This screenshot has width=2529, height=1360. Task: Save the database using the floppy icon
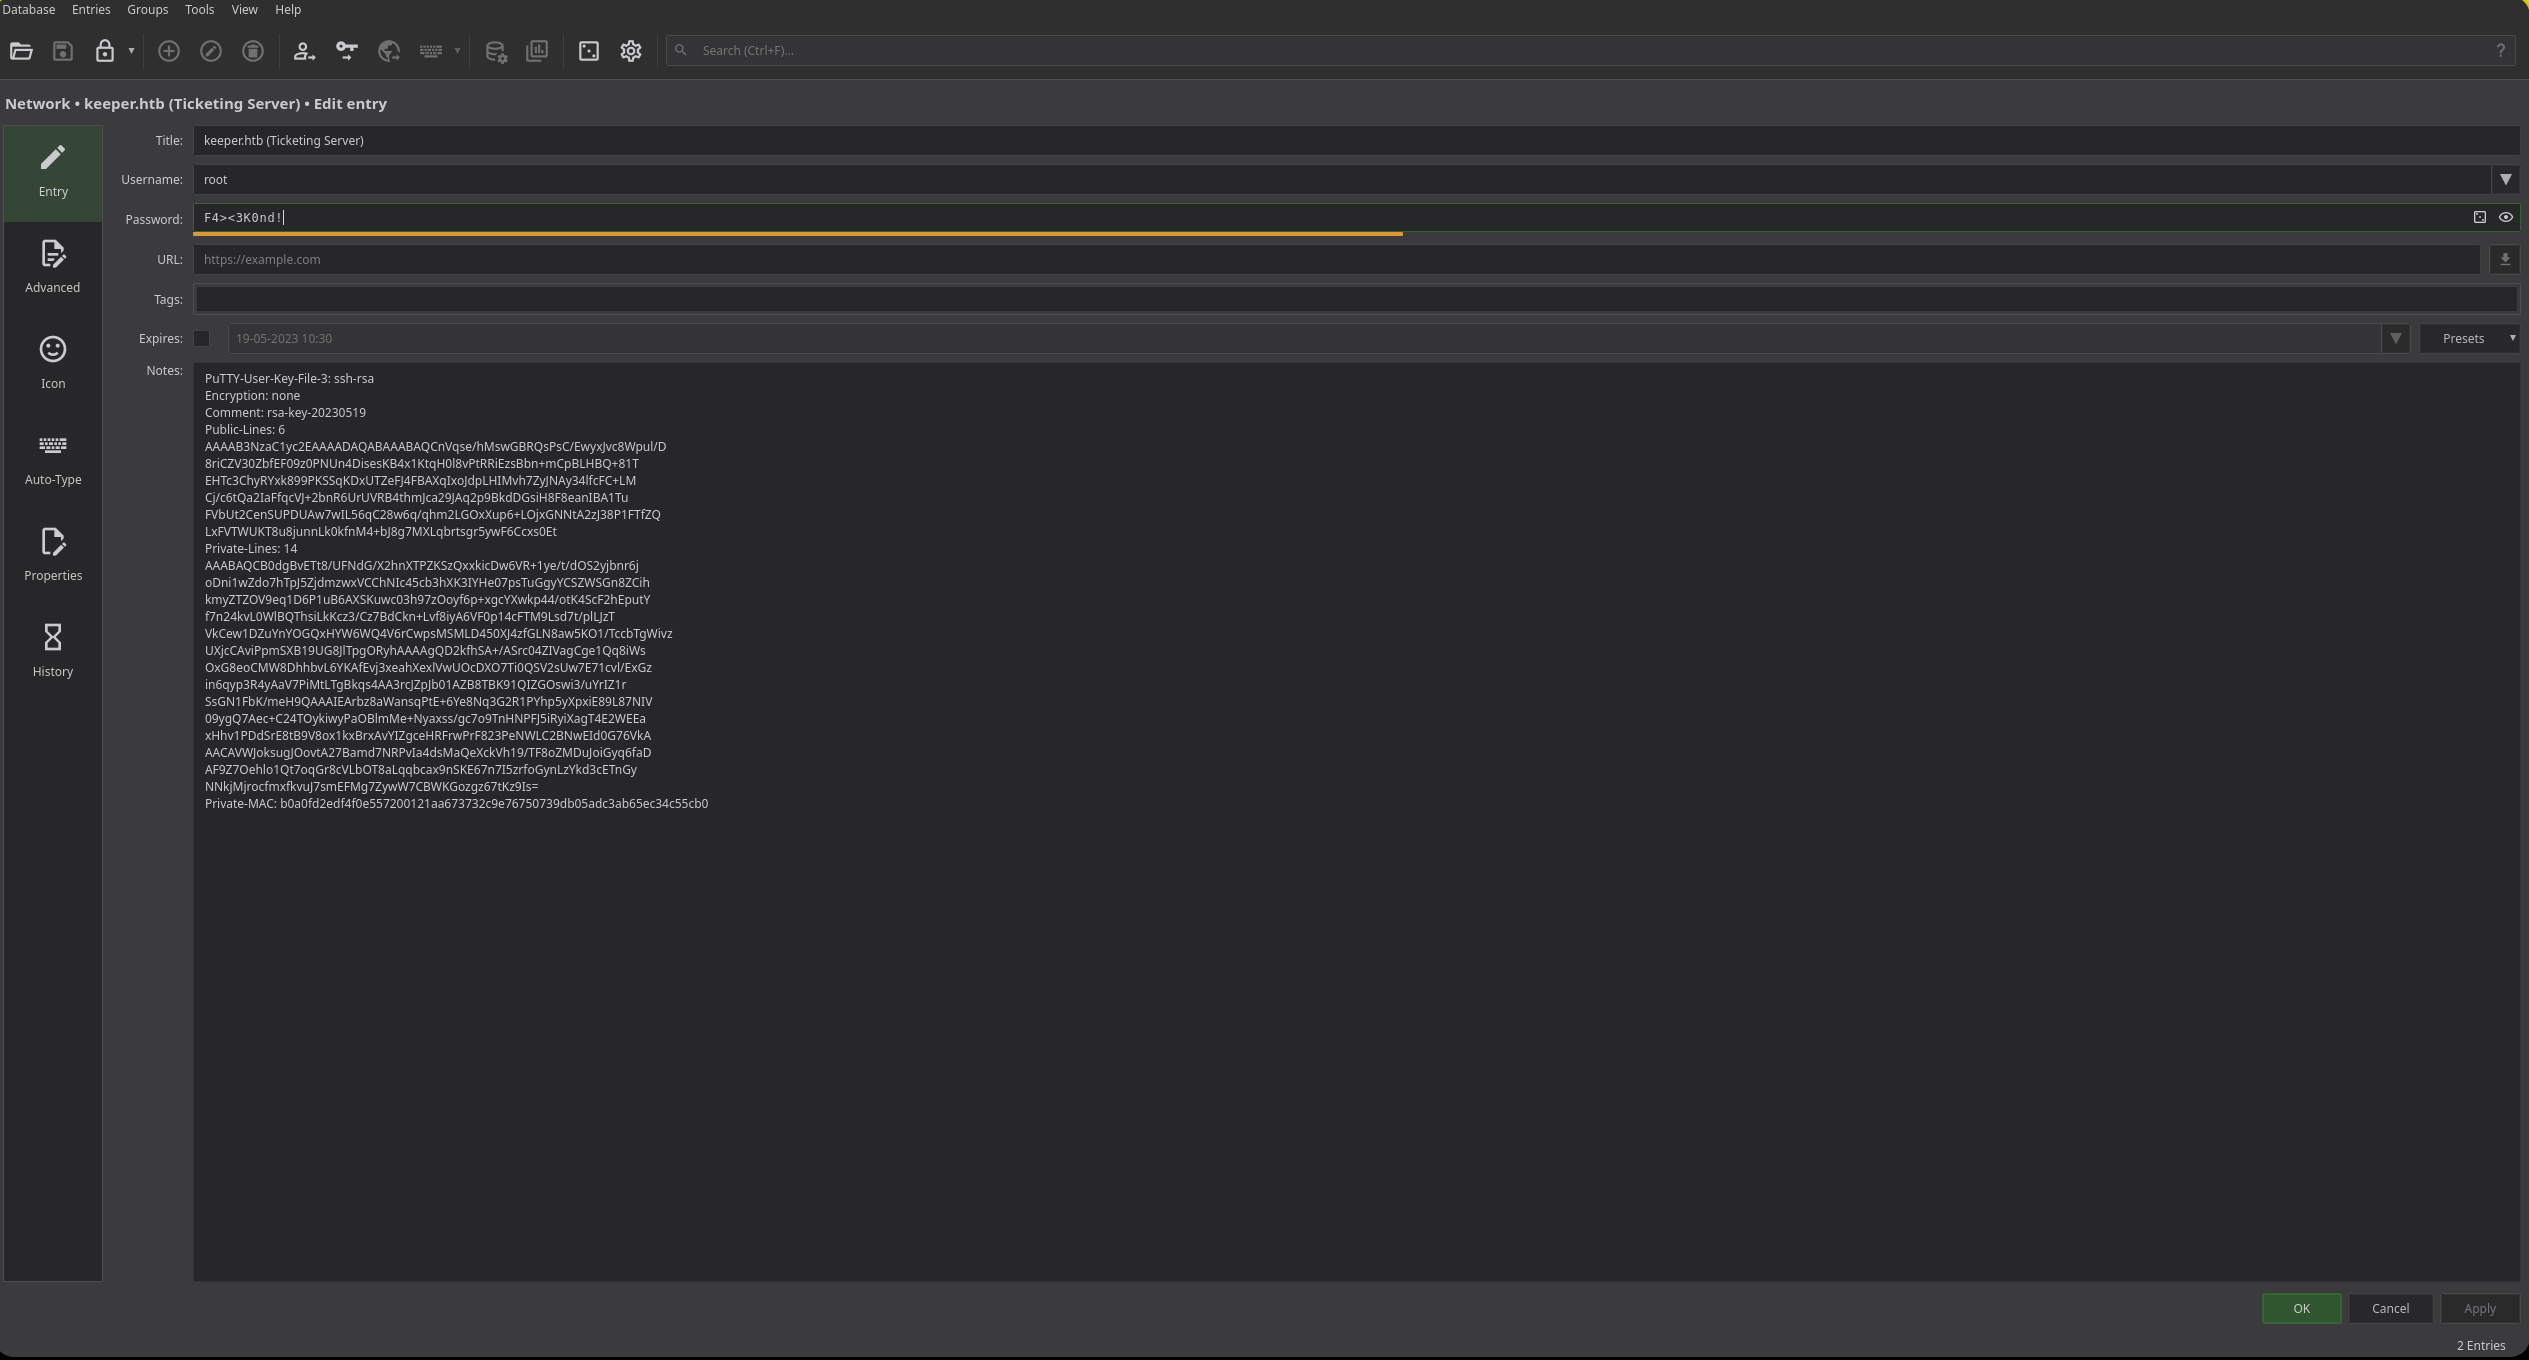tap(63, 51)
